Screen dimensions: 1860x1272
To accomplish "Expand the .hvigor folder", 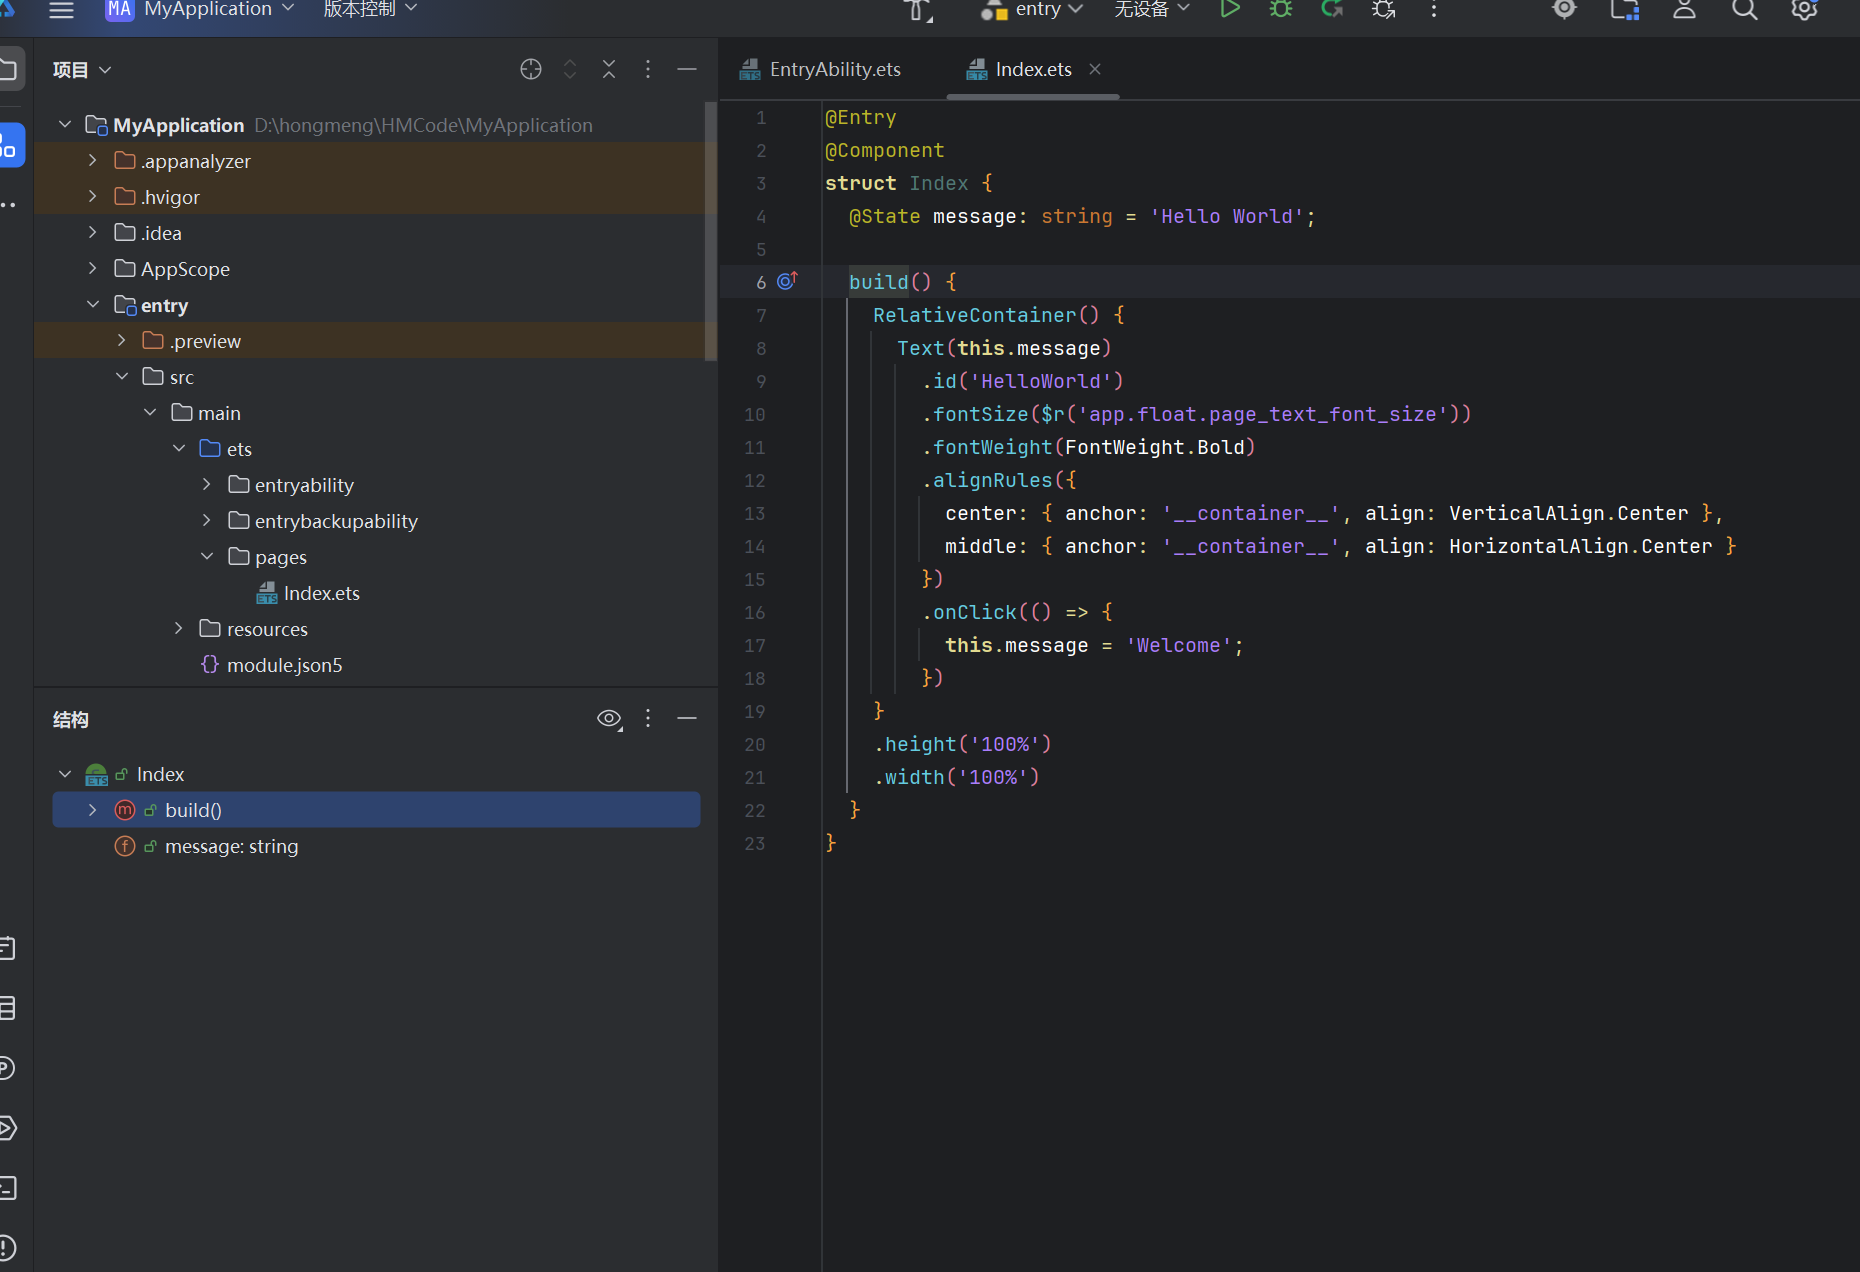I will pos(93,196).
